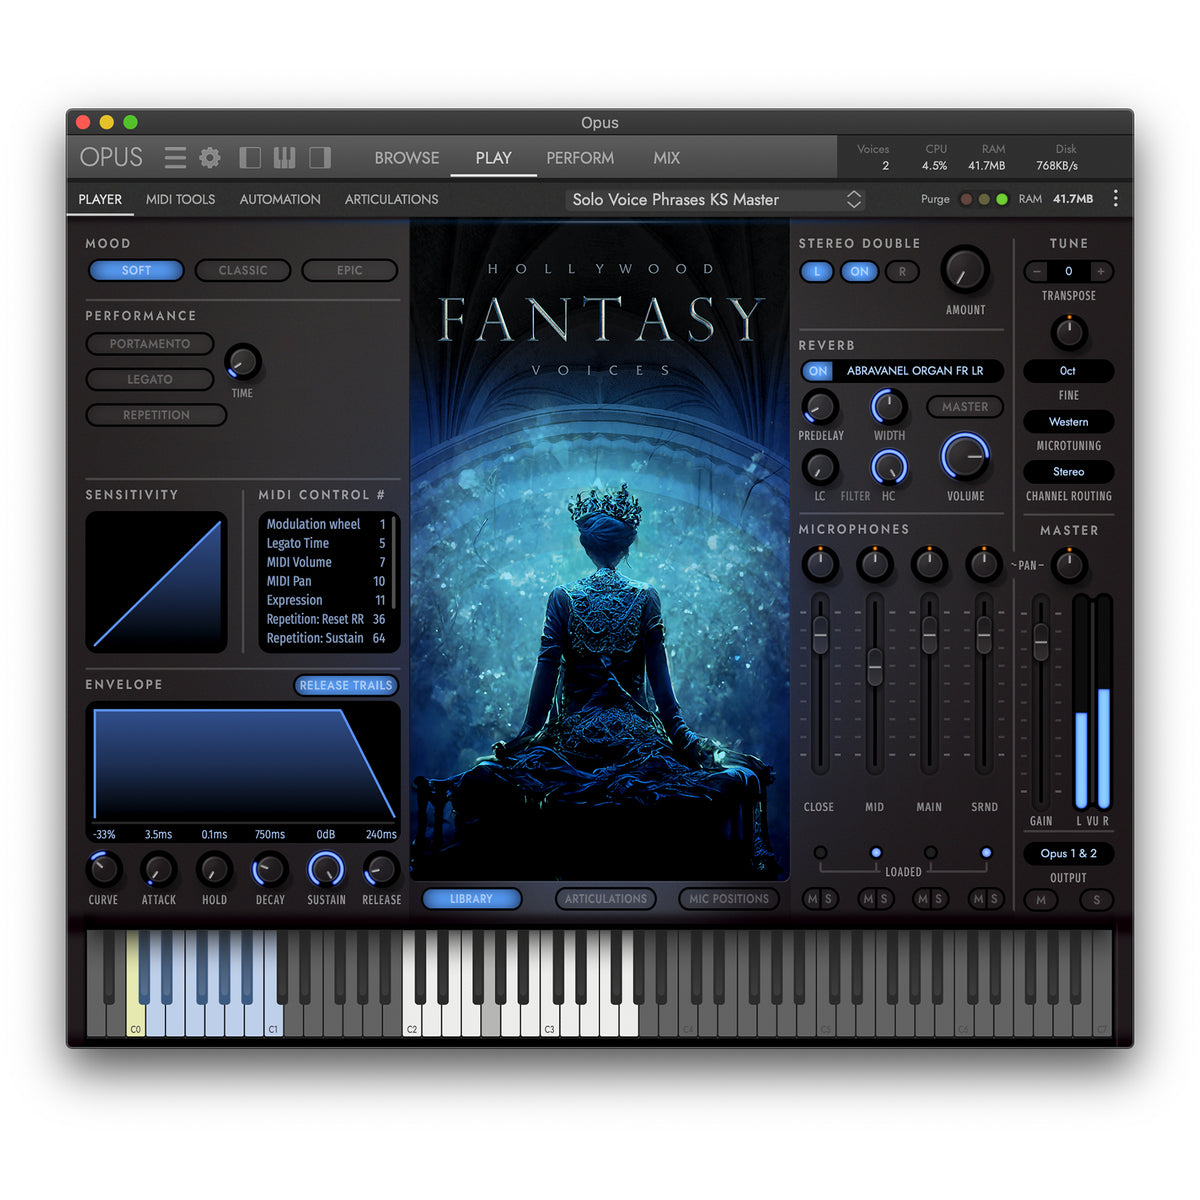1200x1200 pixels.
Task: Click the Library button
Action: (x=471, y=899)
